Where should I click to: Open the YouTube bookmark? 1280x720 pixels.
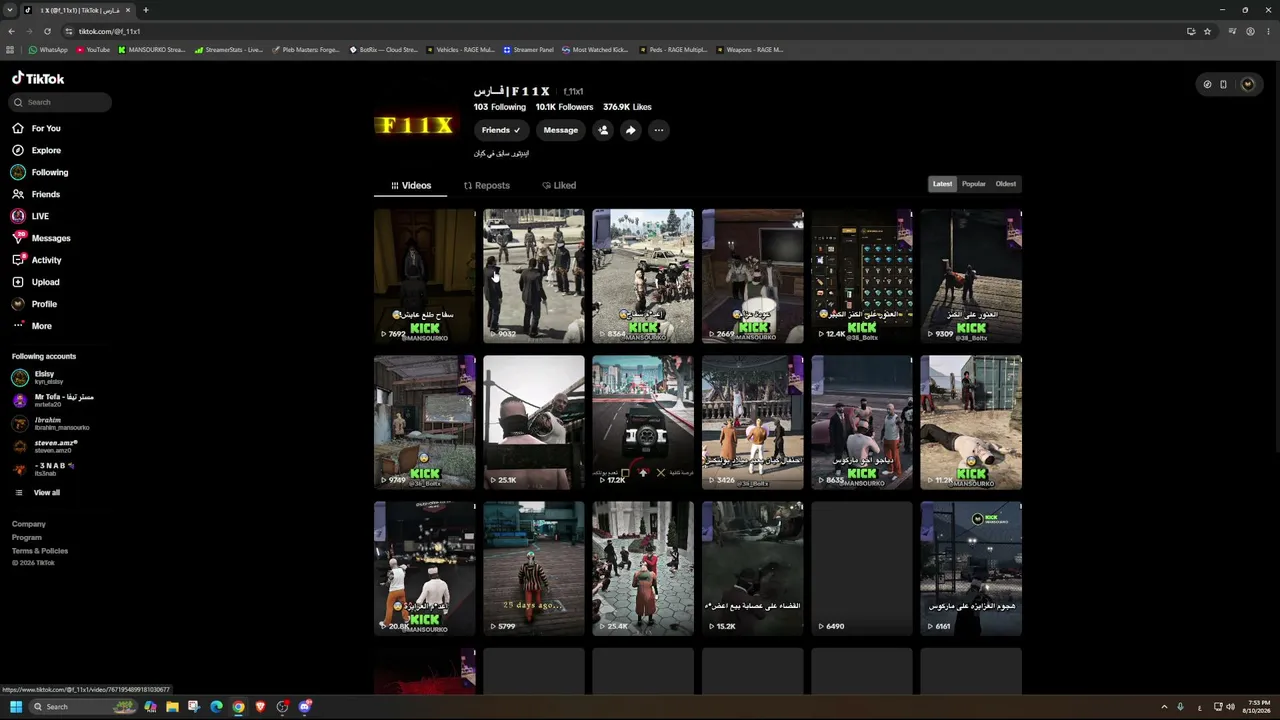click(92, 49)
